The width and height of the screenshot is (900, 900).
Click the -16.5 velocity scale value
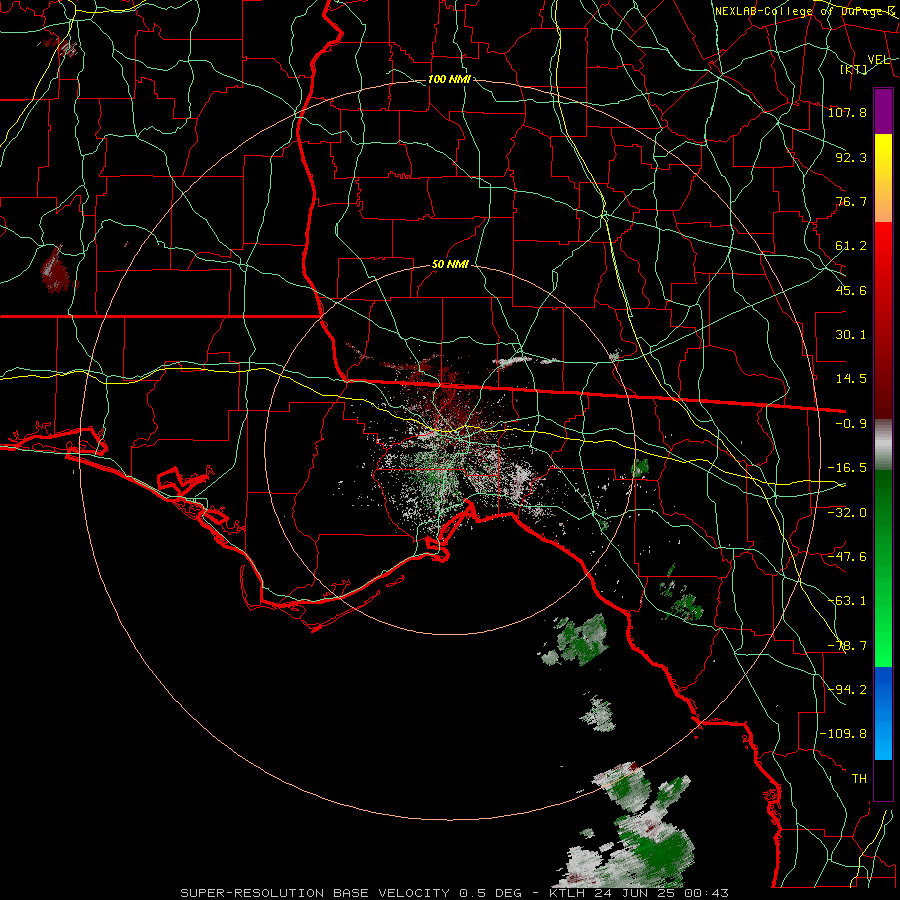pos(847,468)
